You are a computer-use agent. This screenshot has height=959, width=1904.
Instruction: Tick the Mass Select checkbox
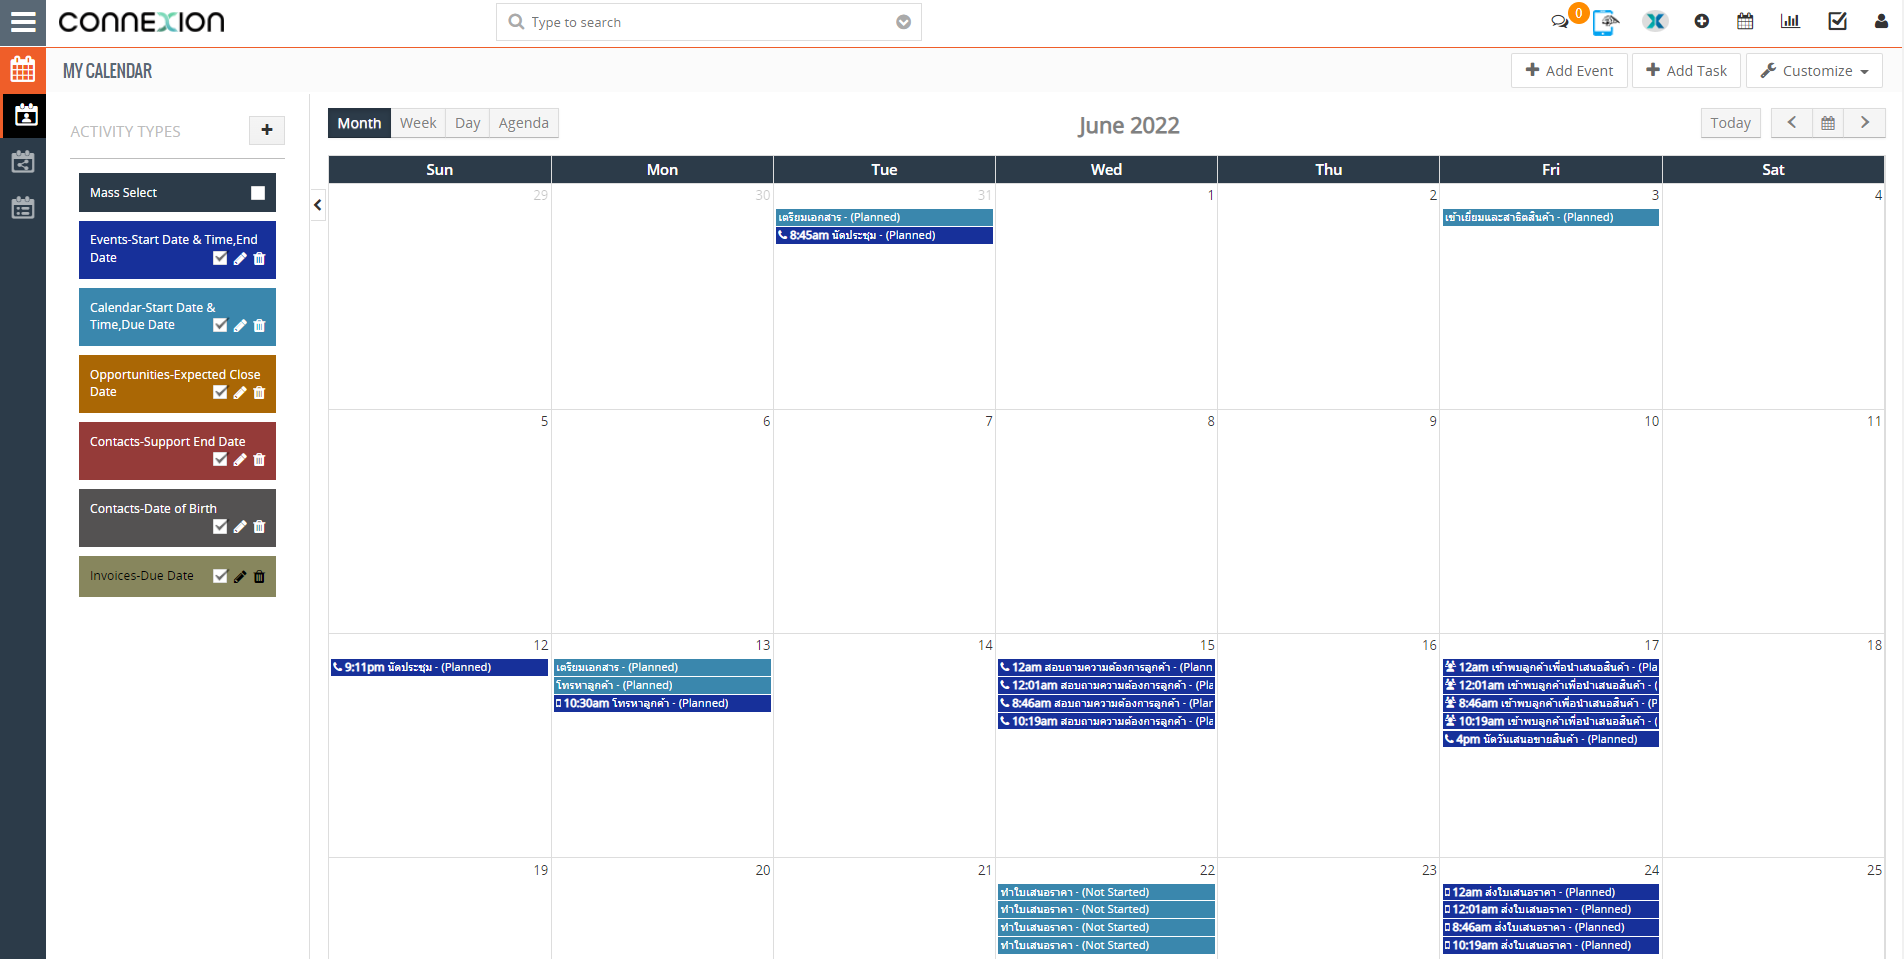coord(258,193)
